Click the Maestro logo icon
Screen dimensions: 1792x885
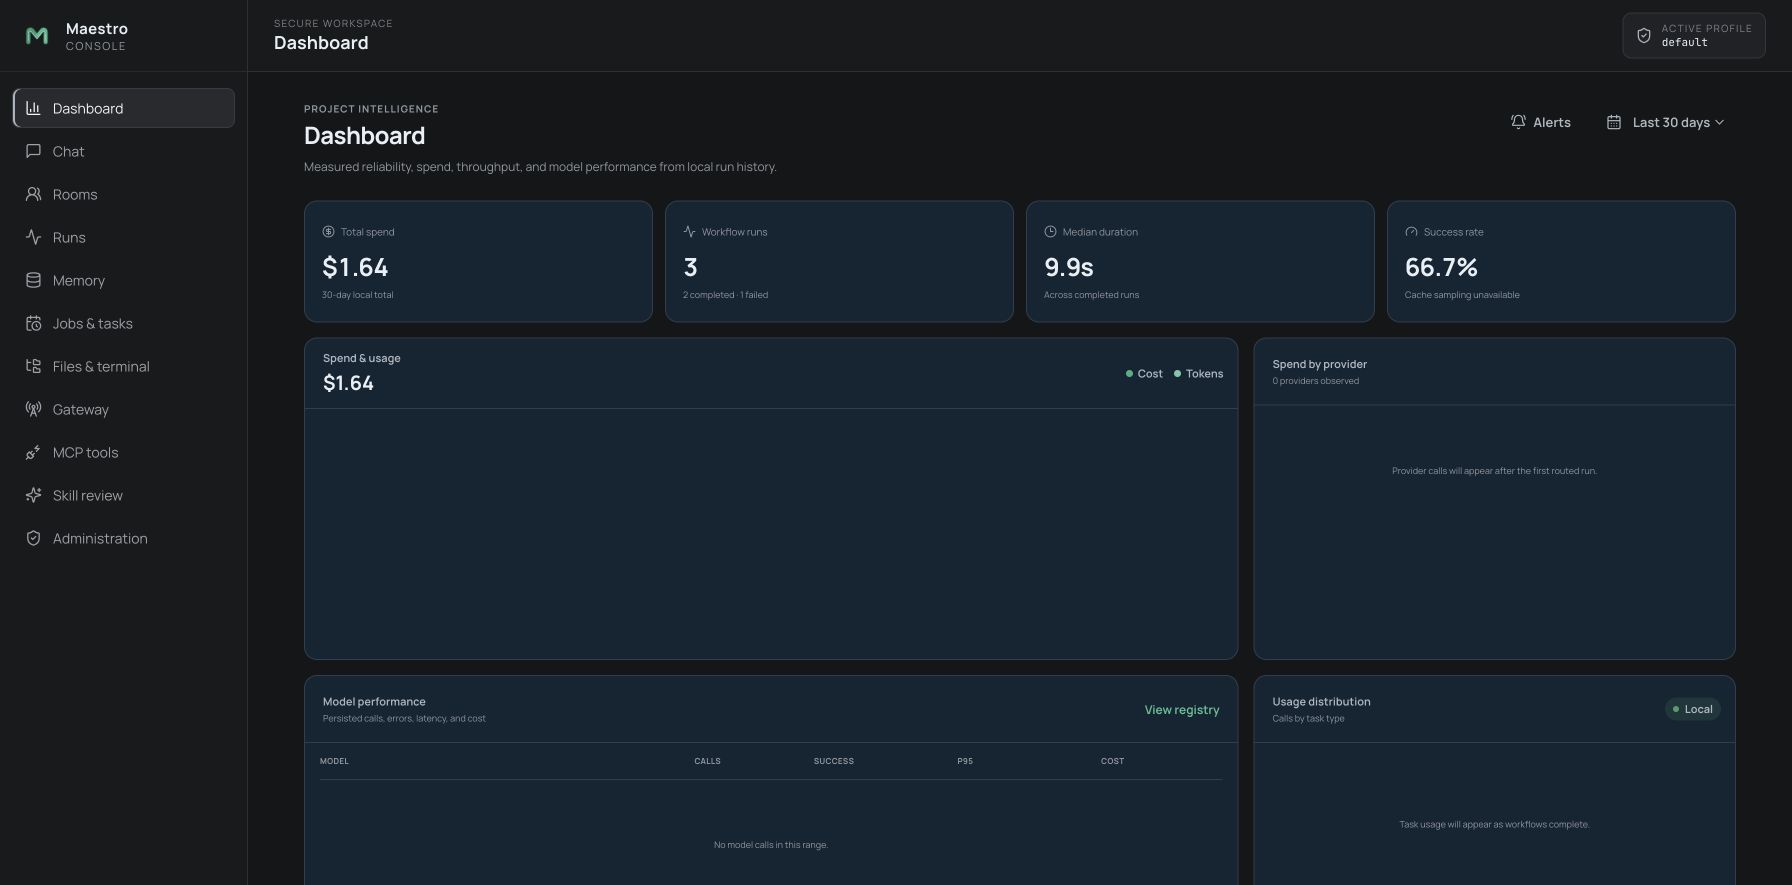[x=37, y=36]
